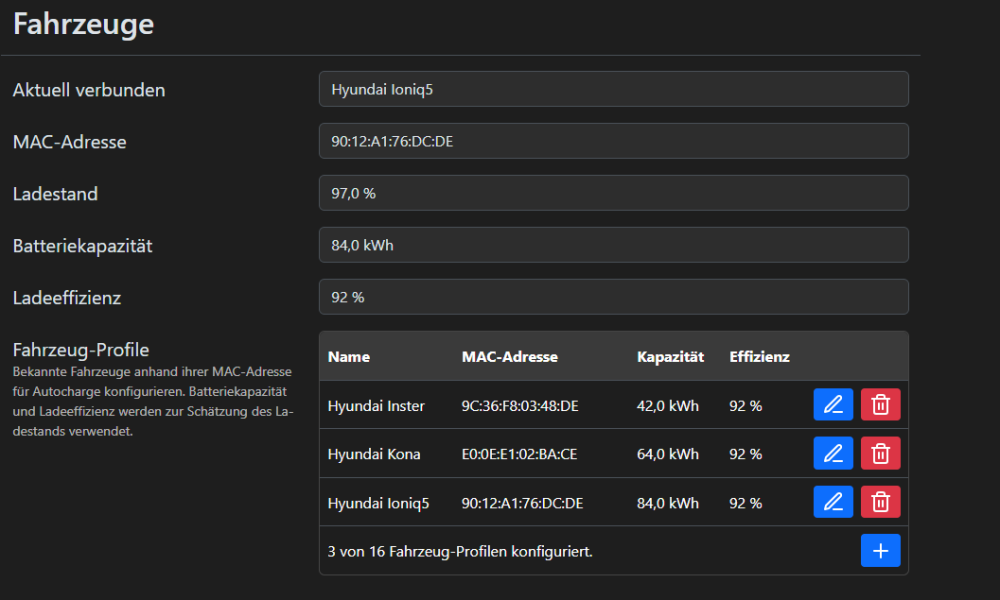Click the MAC-Adresse field at the top
This screenshot has width=1000, height=600.
click(614, 142)
